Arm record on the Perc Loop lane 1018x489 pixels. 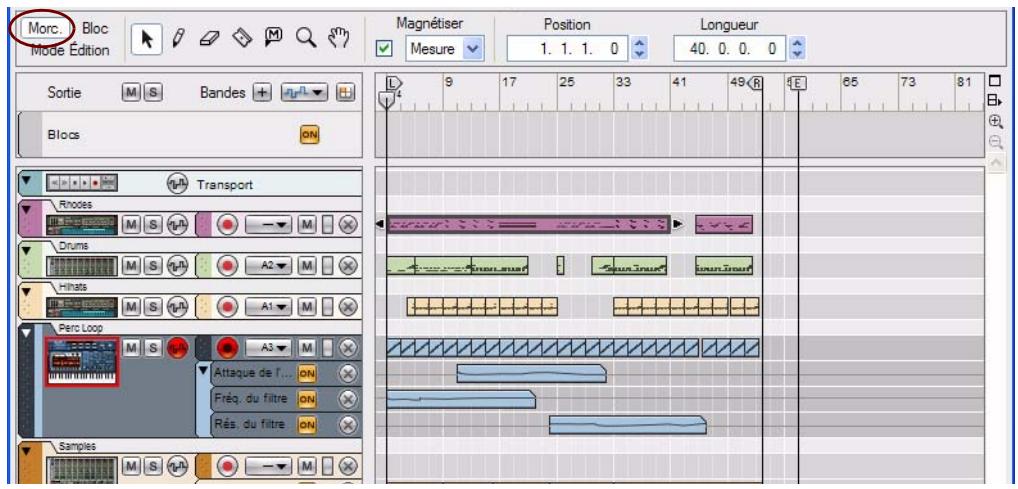[x=227, y=347]
